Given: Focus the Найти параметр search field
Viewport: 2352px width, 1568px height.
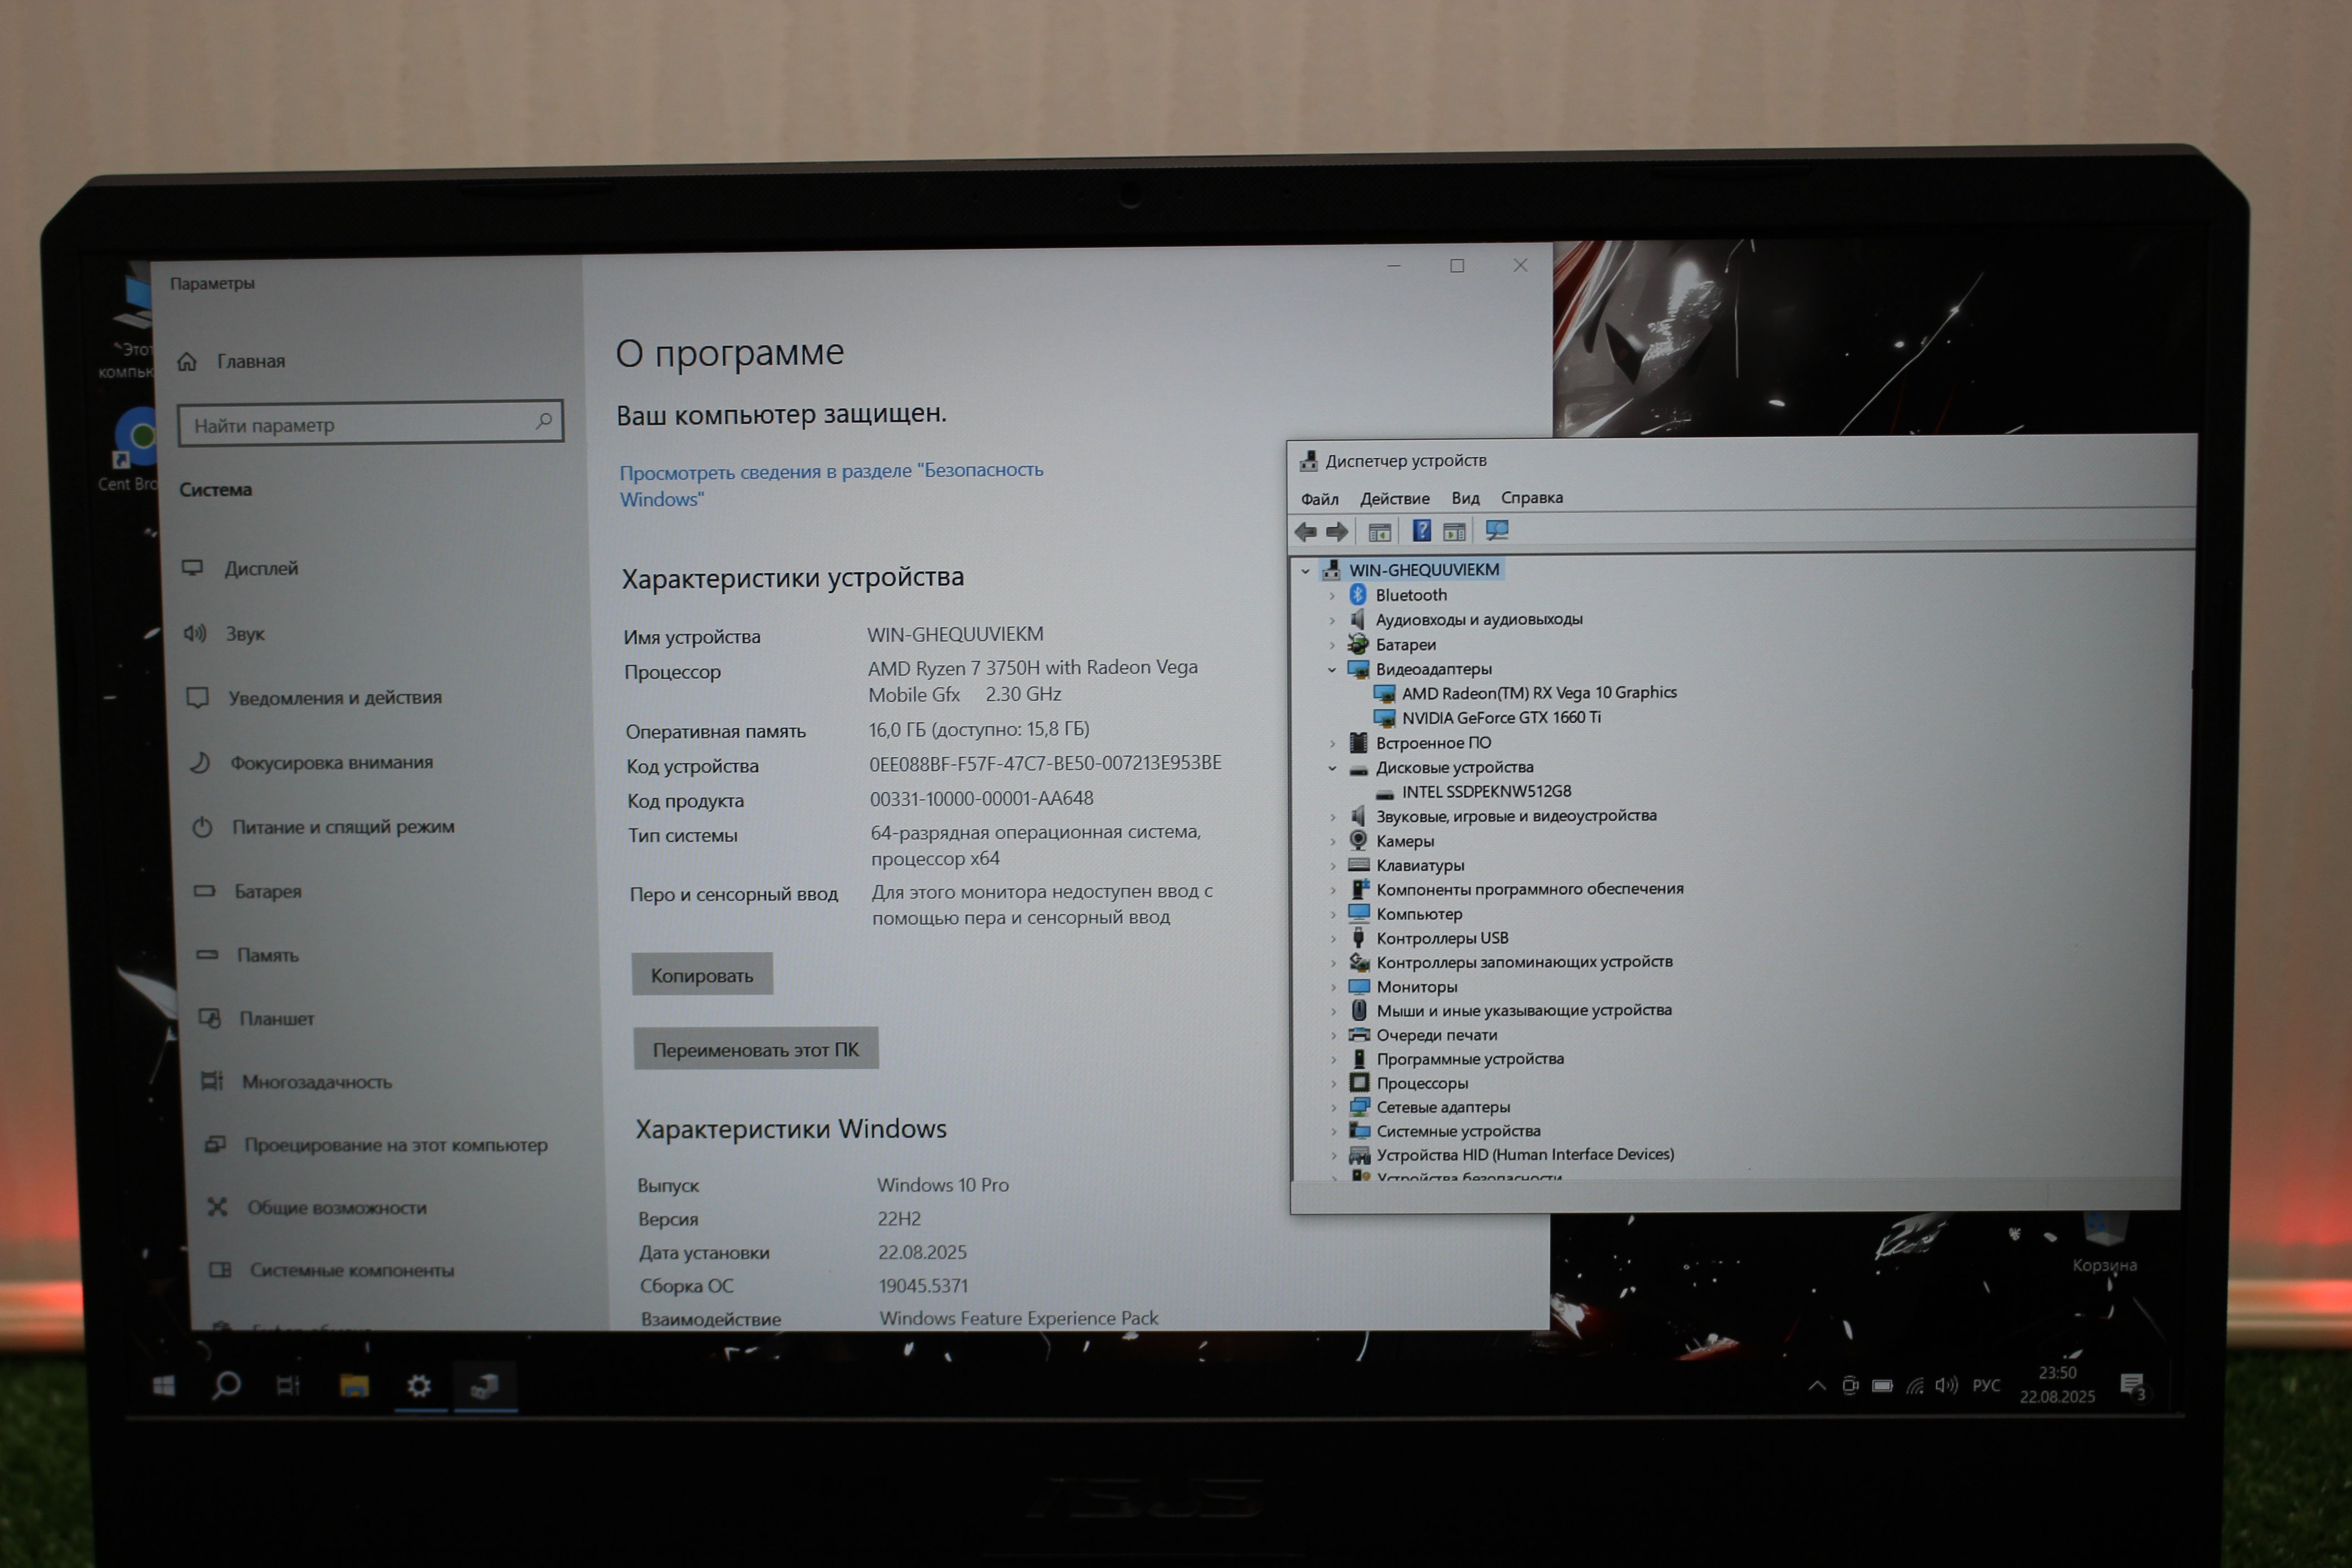Looking at the screenshot, I should pos(370,423).
